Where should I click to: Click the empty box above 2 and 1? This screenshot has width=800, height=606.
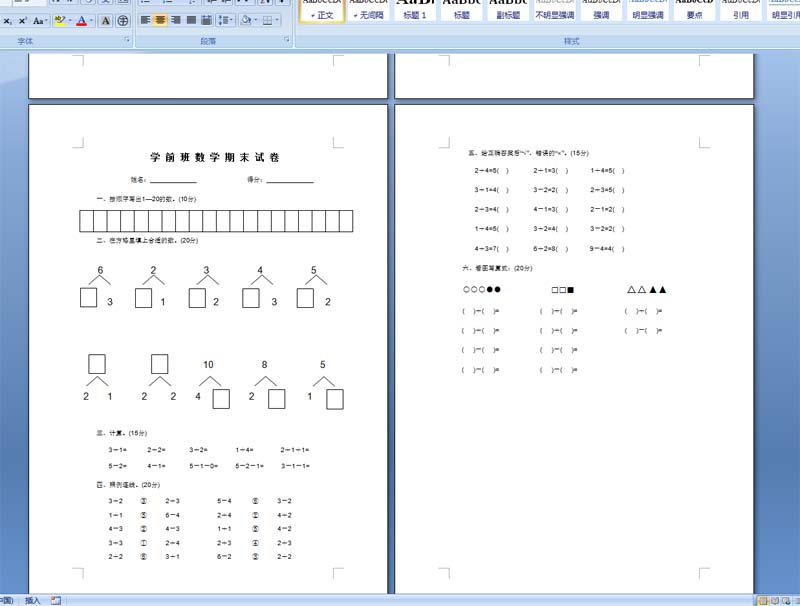pos(97,364)
